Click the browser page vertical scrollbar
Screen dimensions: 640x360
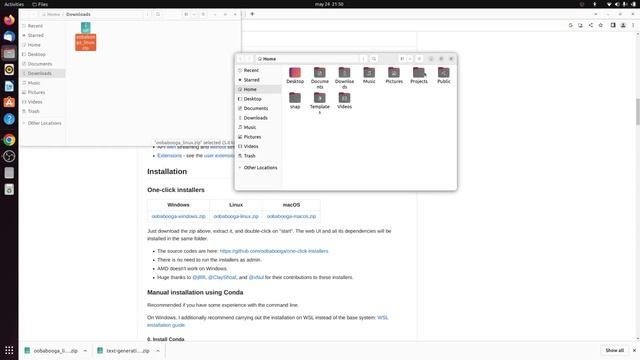[638, 111]
